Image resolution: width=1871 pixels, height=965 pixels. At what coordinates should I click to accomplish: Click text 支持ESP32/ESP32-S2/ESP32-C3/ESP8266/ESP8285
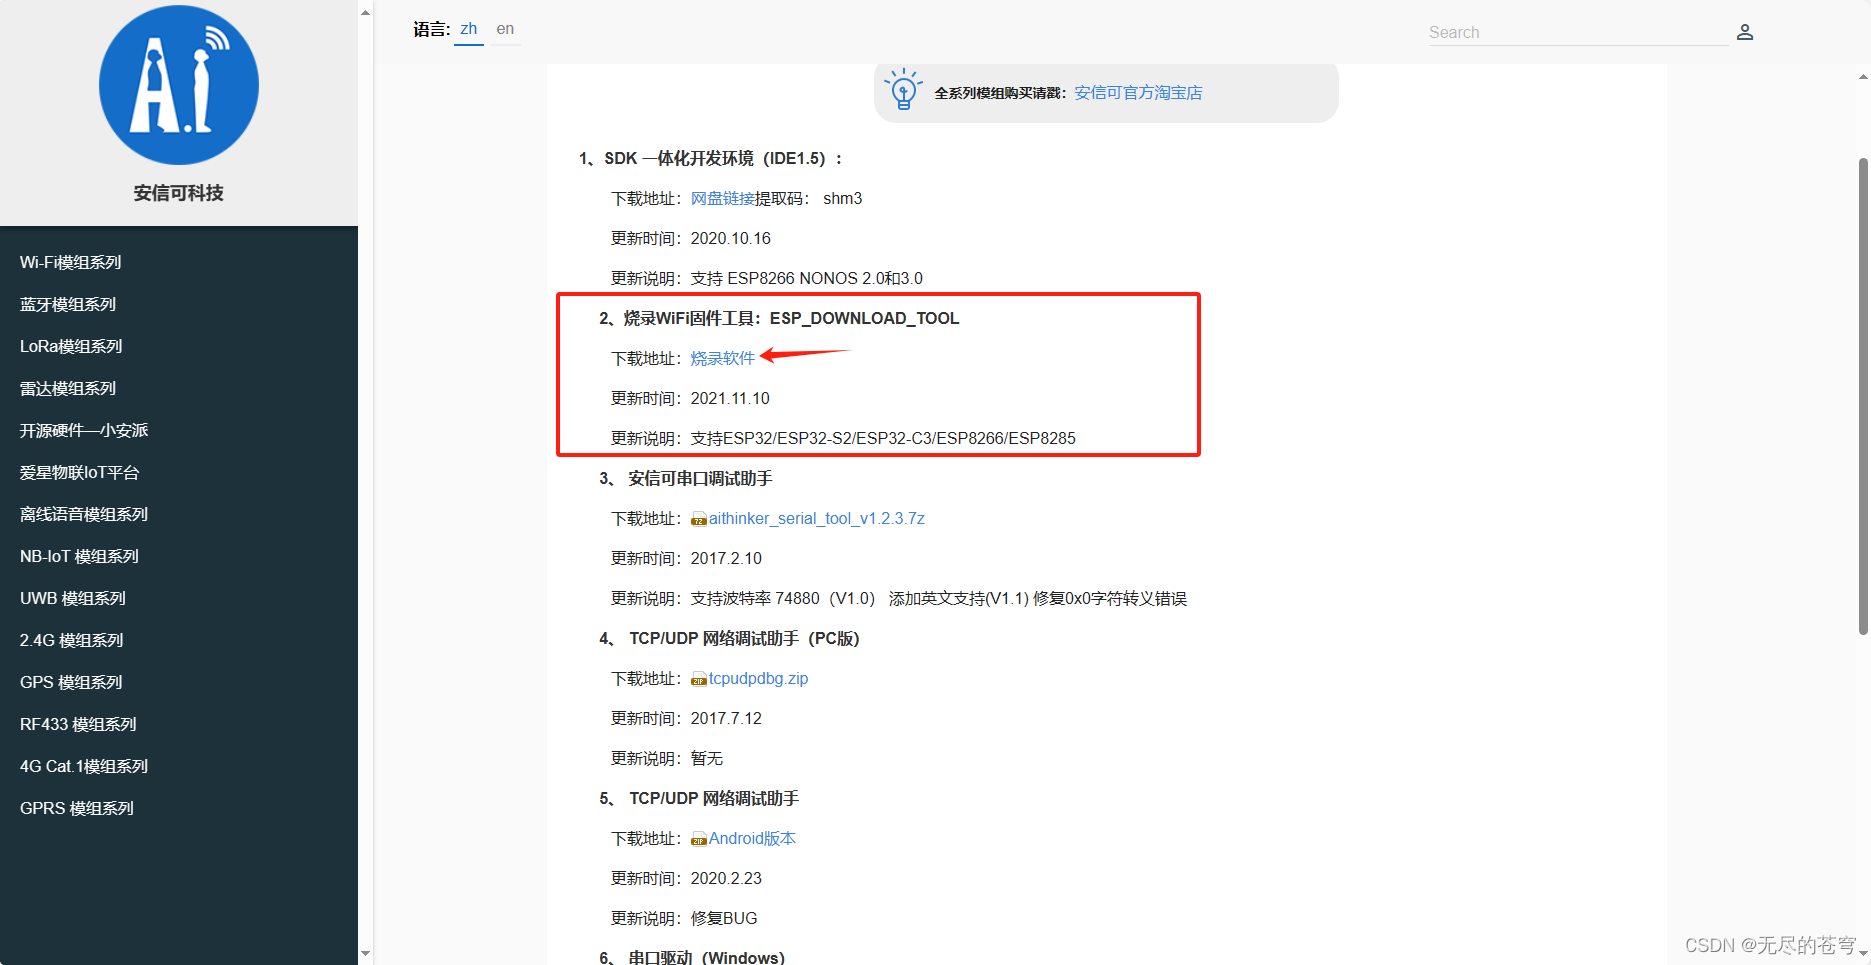point(883,438)
